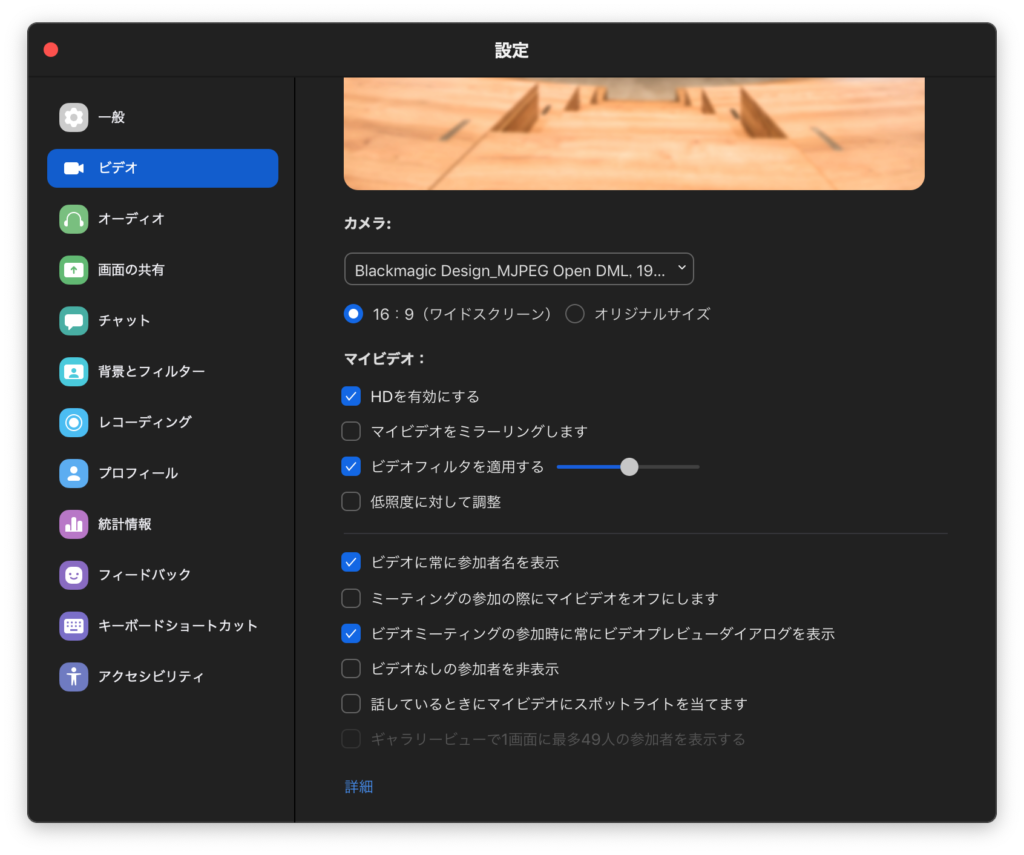This screenshot has height=855, width=1024.
Task: Click the headphones icon beside オーディオ
Action: [x=74, y=219]
